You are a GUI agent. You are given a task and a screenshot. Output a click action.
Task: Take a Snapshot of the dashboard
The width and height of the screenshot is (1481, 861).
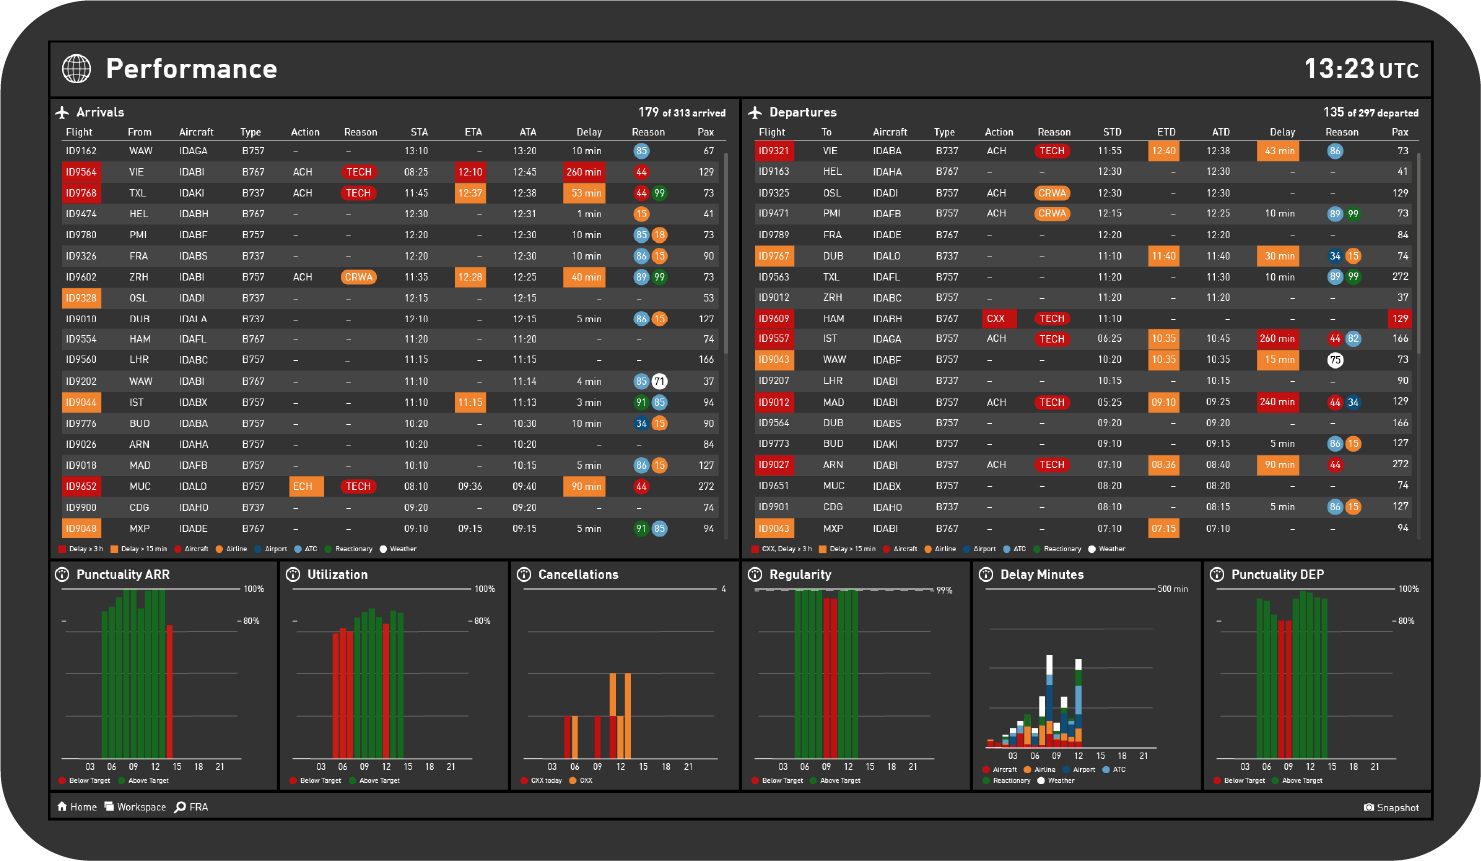[1391, 808]
